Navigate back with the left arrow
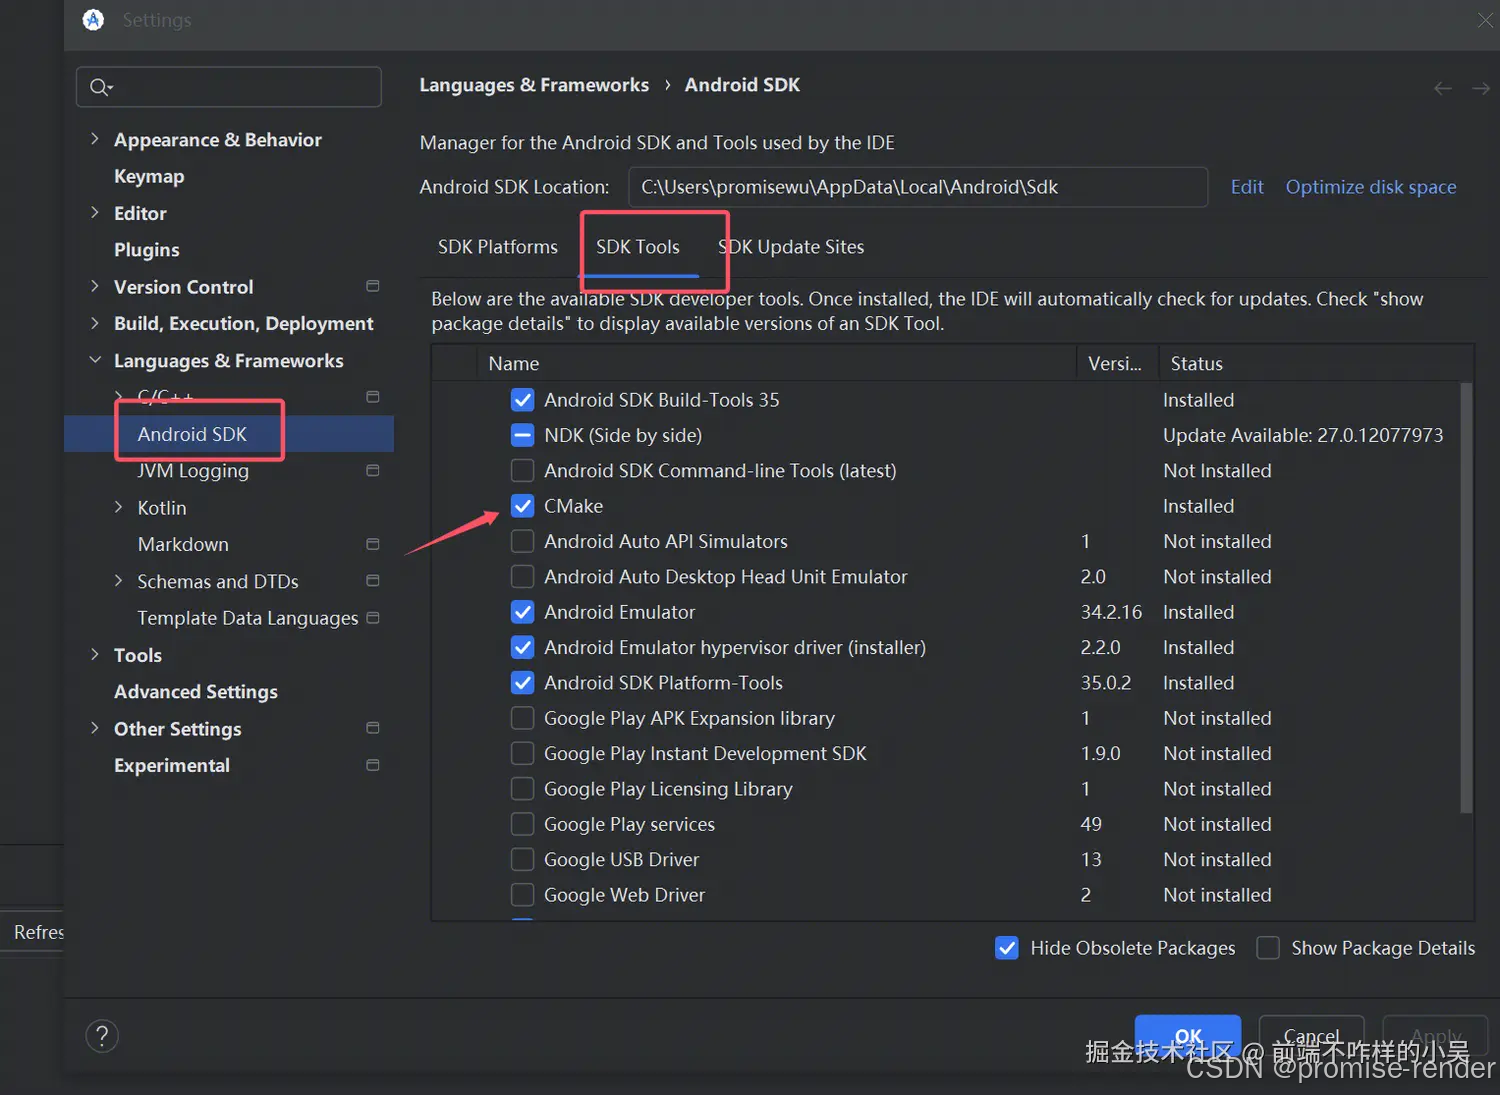1500x1095 pixels. click(1443, 89)
